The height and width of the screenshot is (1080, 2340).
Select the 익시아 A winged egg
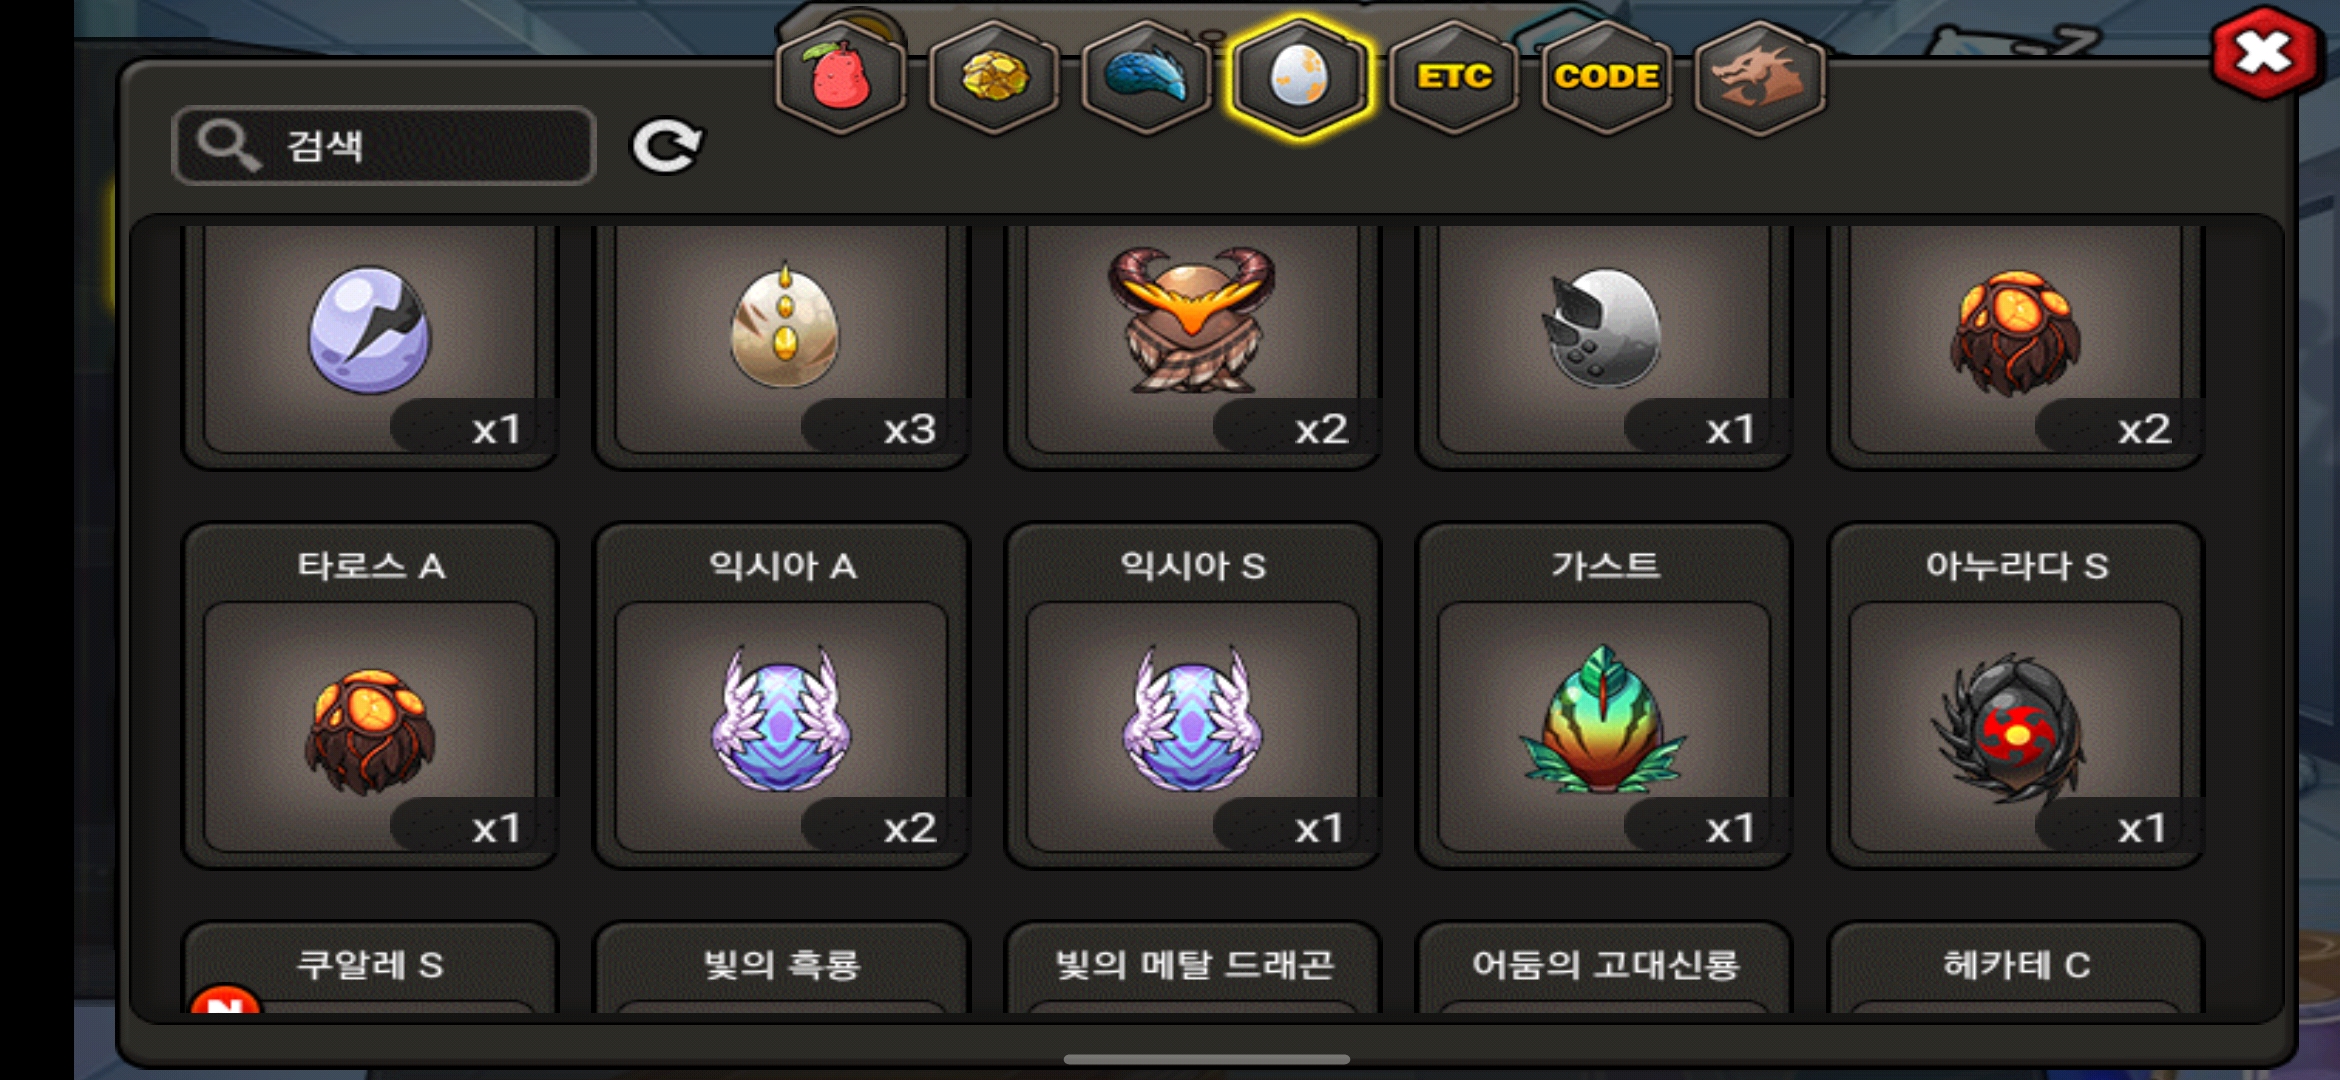pyautogui.click(x=782, y=695)
